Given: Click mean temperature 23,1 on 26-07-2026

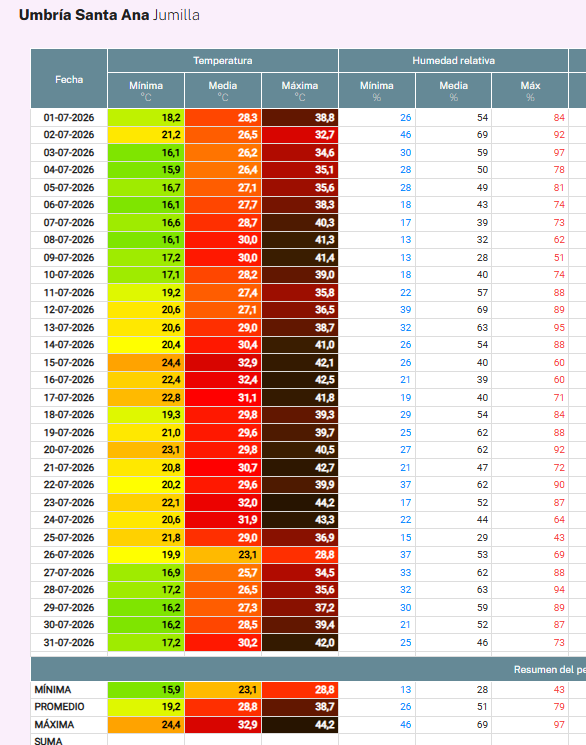Looking at the screenshot, I should click(x=223, y=555).
